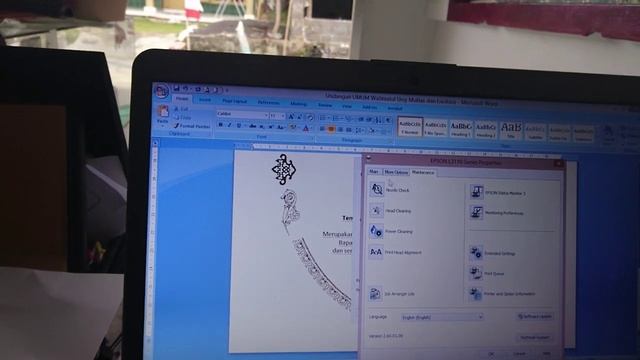640x360 pixels.
Task: Select the Maintenance tab
Action: [x=423, y=173]
